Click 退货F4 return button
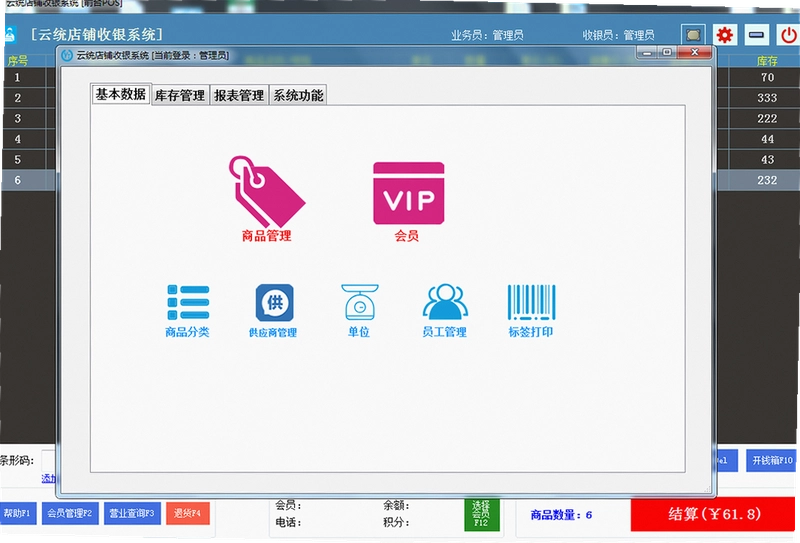This screenshot has width=800, height=543. point(188,513)
